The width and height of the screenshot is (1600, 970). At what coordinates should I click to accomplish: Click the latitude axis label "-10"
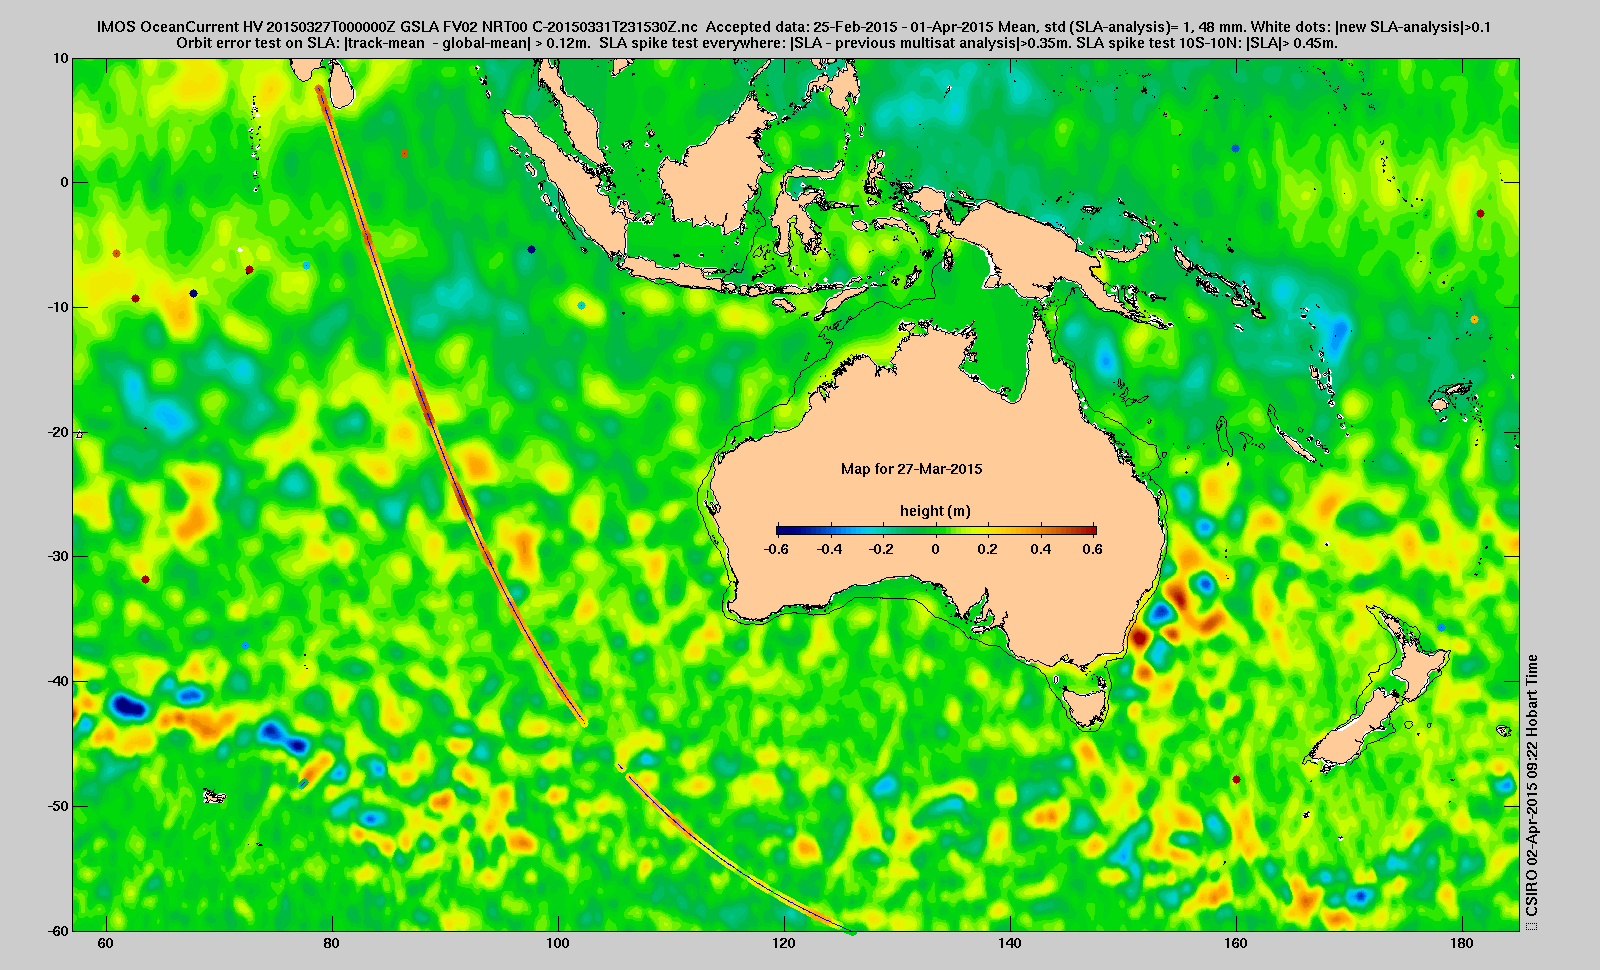click(x=58, y=307)
